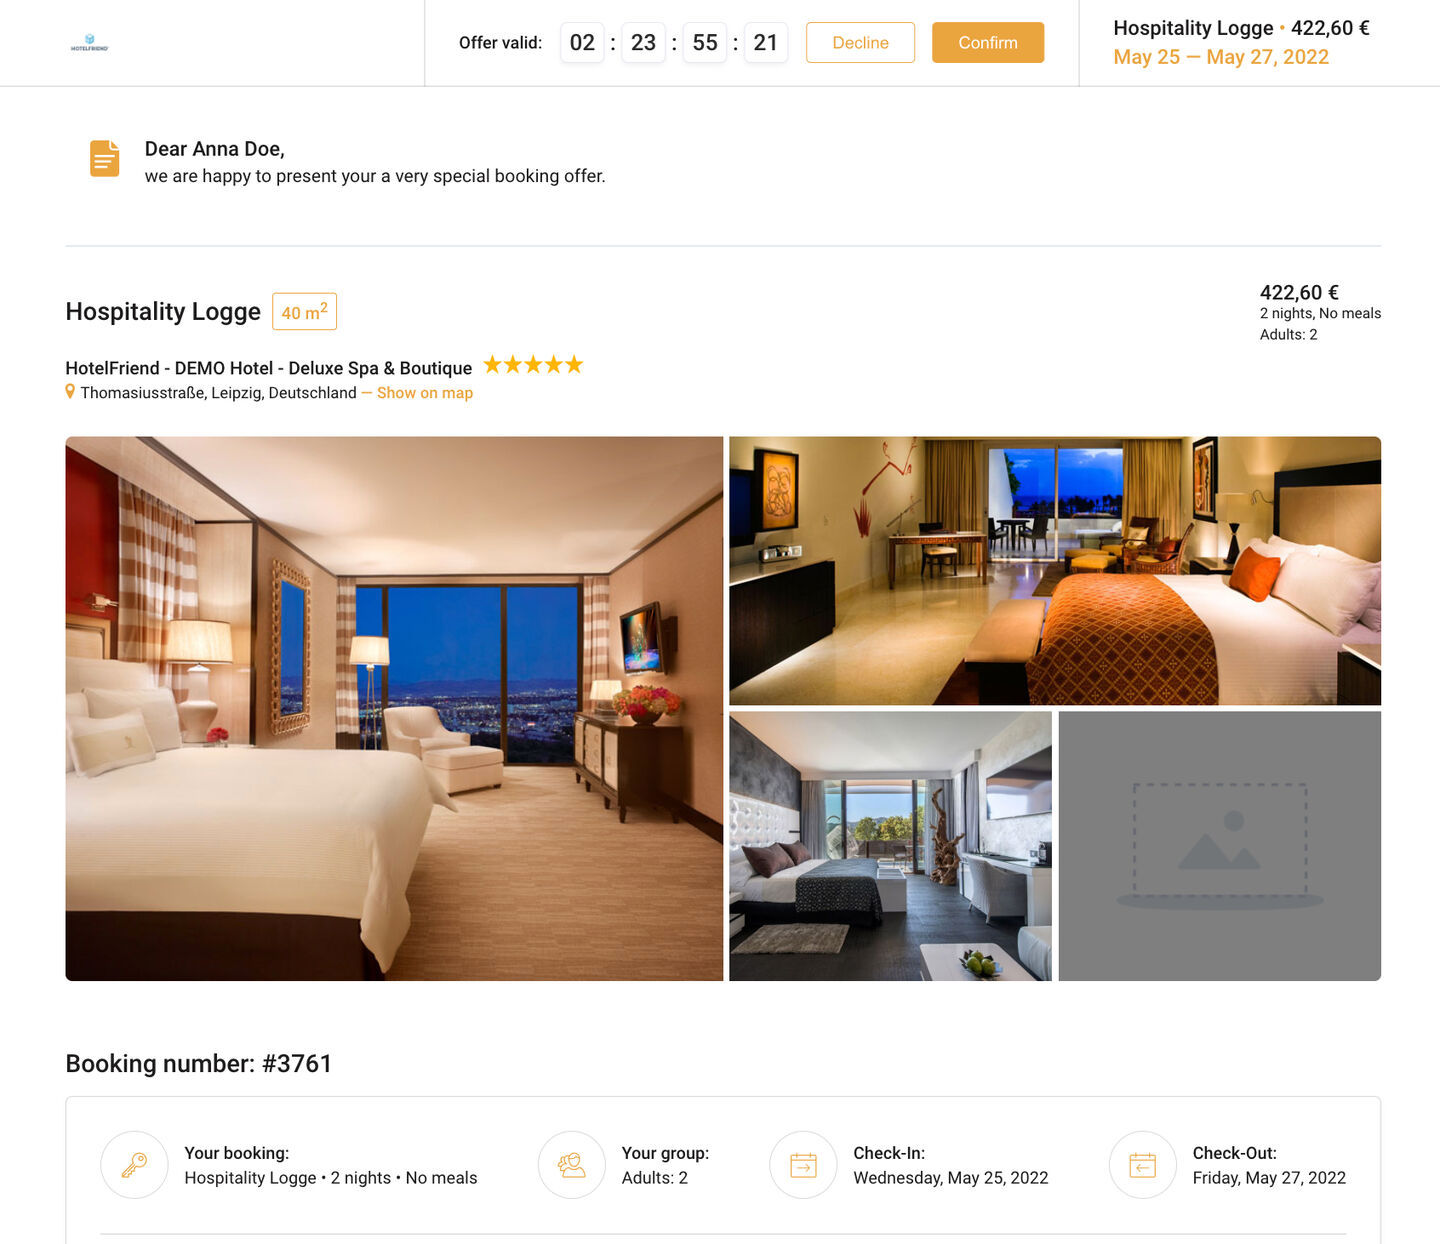Open the orange bedspread room photo
The width and height of the screenshot is (1440, 1244).
[1055, 571]
